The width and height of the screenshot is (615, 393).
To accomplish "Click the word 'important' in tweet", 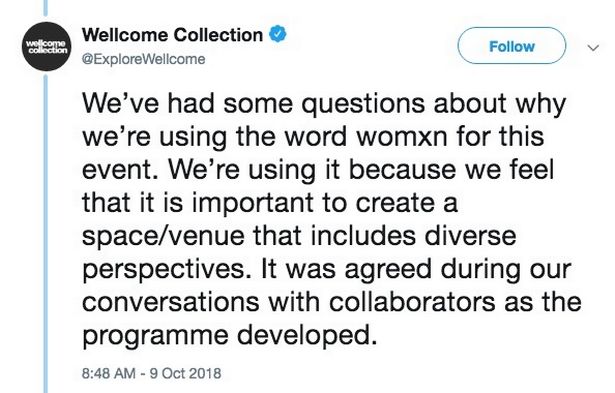I will point(253,203).
